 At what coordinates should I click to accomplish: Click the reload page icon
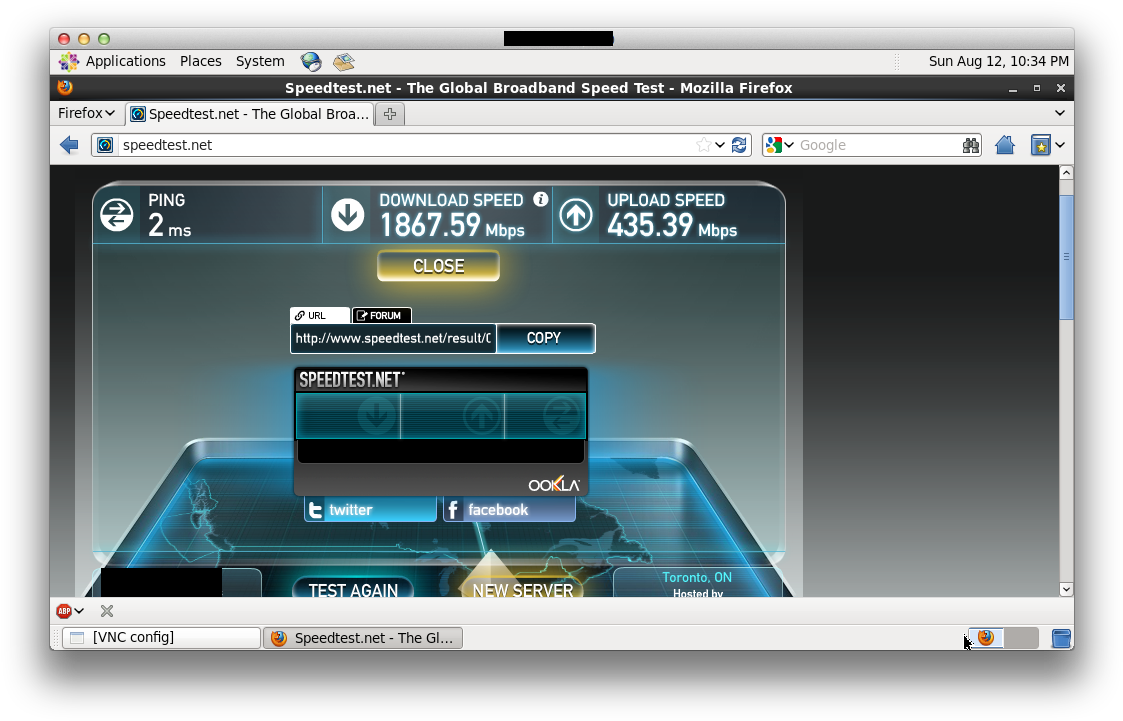click(x=739, y=145)
